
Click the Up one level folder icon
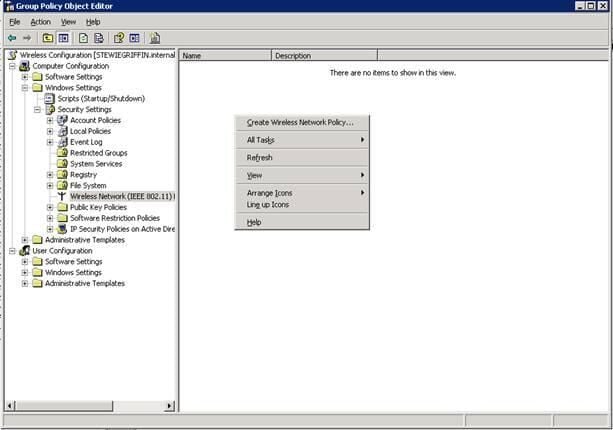(48, 38)
